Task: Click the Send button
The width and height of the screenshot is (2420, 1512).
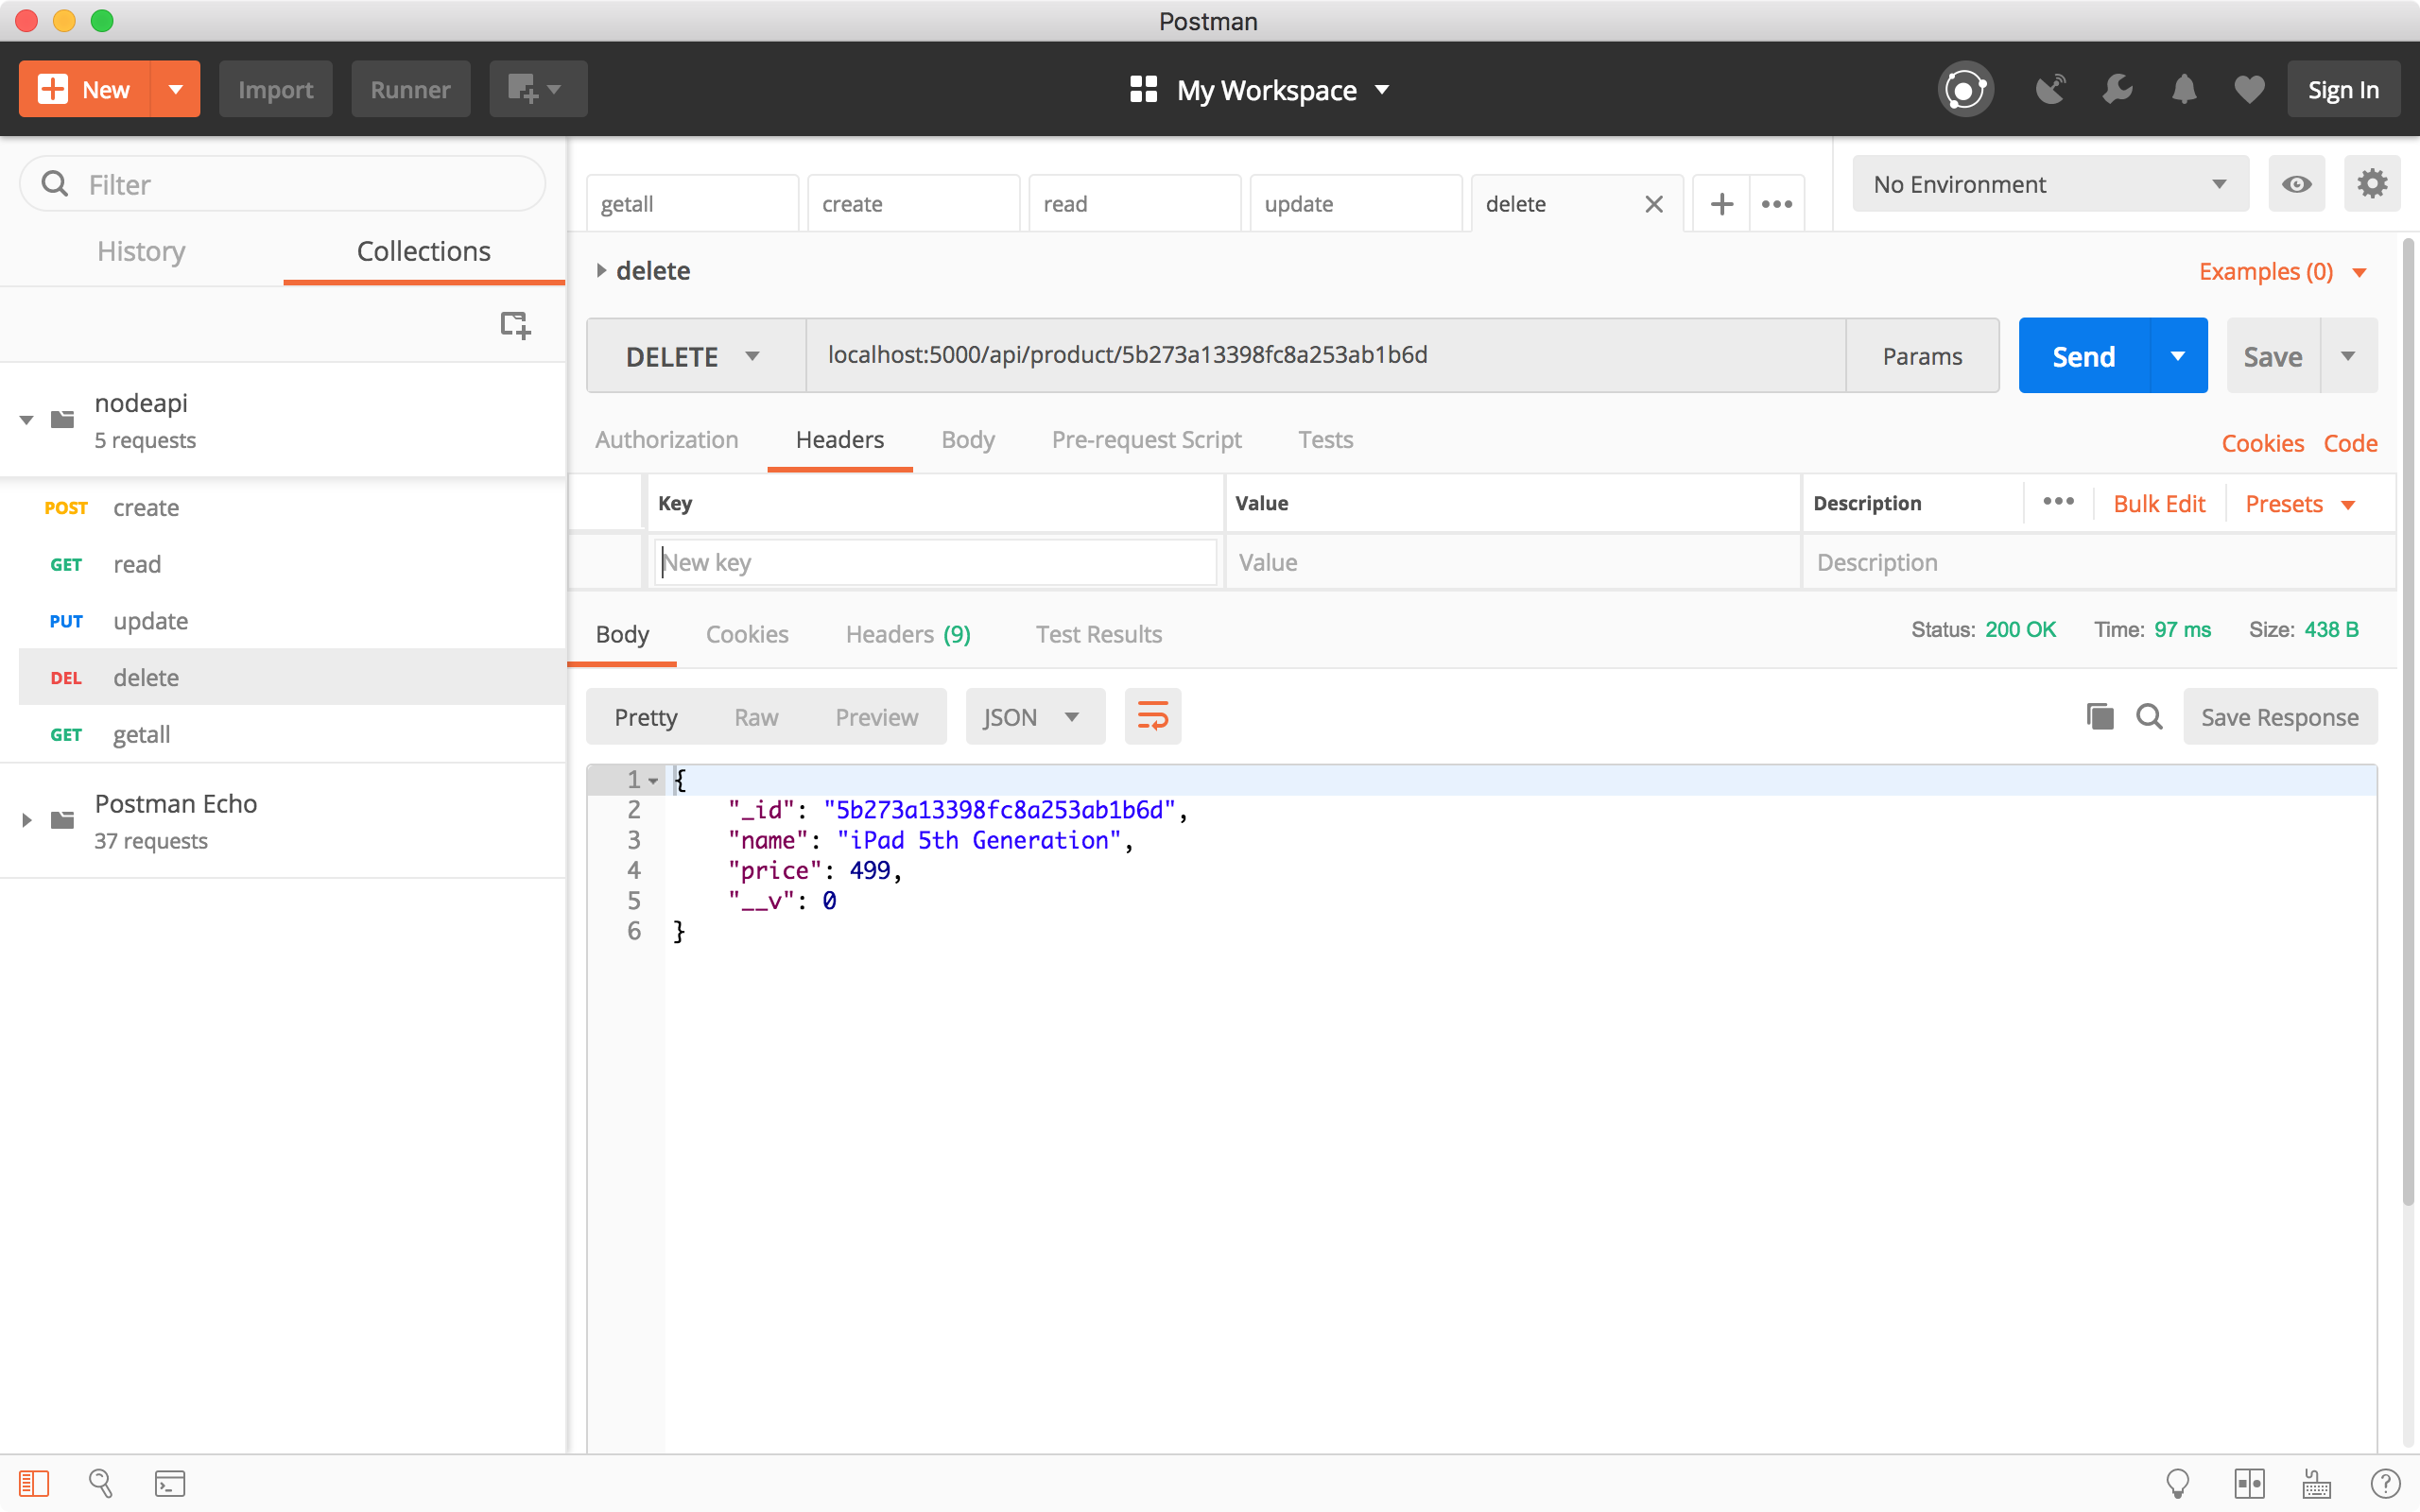Action: (2084, 356)
